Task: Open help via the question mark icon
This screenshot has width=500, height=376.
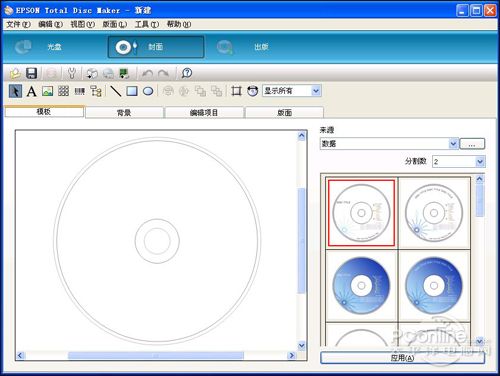Action: (187, 73)
